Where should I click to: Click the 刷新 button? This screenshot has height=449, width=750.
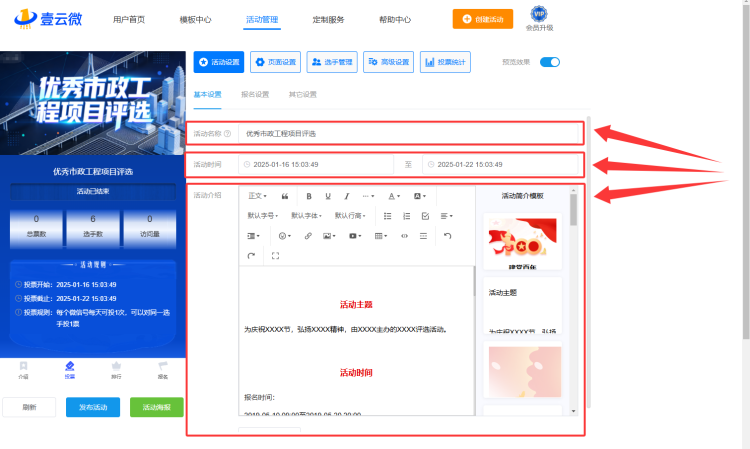click(x=29, y=407)
